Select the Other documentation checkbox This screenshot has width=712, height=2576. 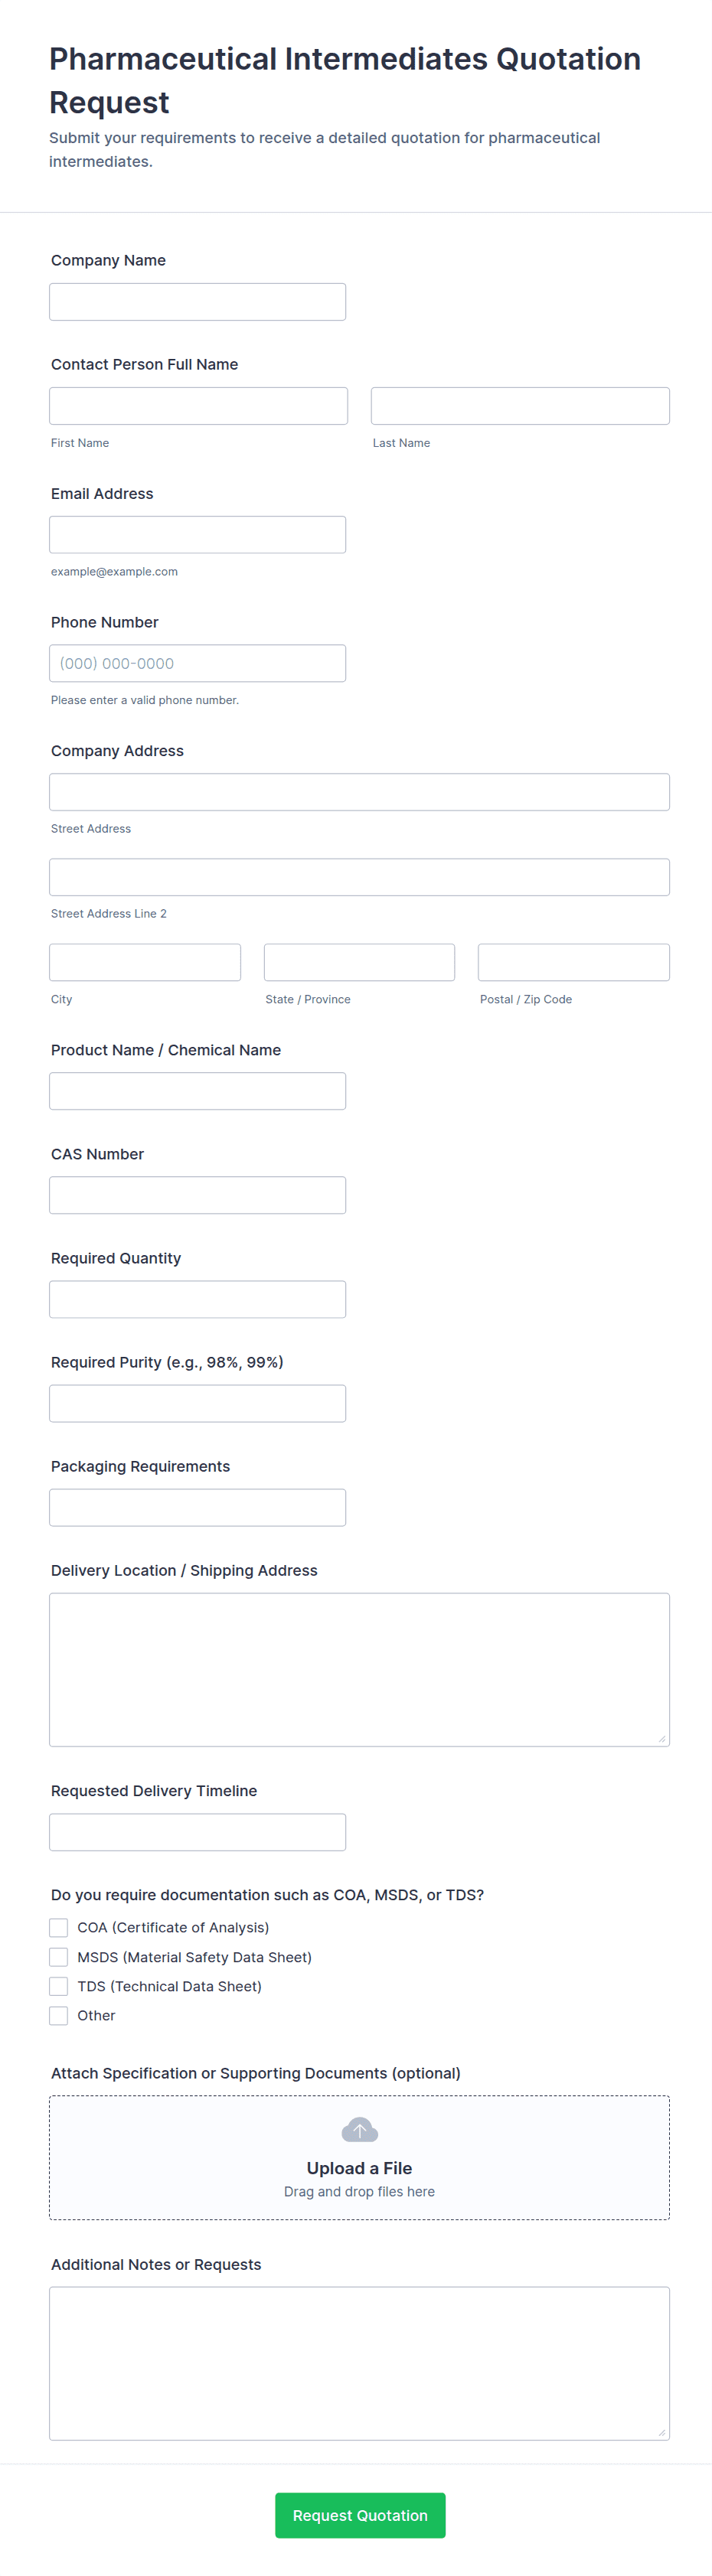(x=59, y=2015)
